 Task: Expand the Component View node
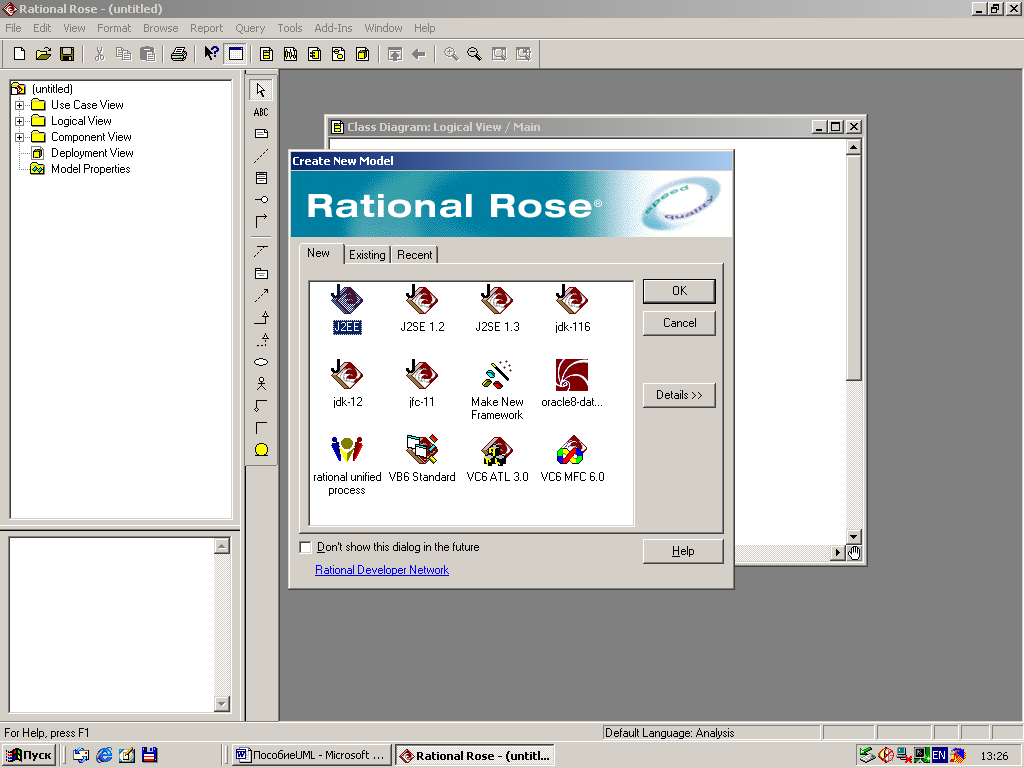point(20,137)
